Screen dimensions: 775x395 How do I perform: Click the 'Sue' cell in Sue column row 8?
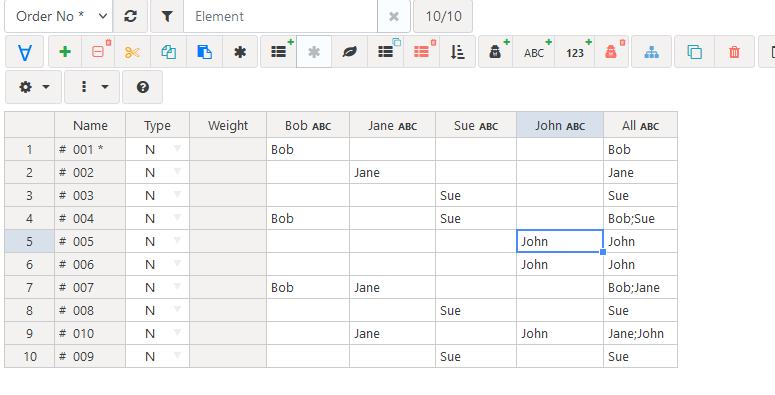click(476, 310)
